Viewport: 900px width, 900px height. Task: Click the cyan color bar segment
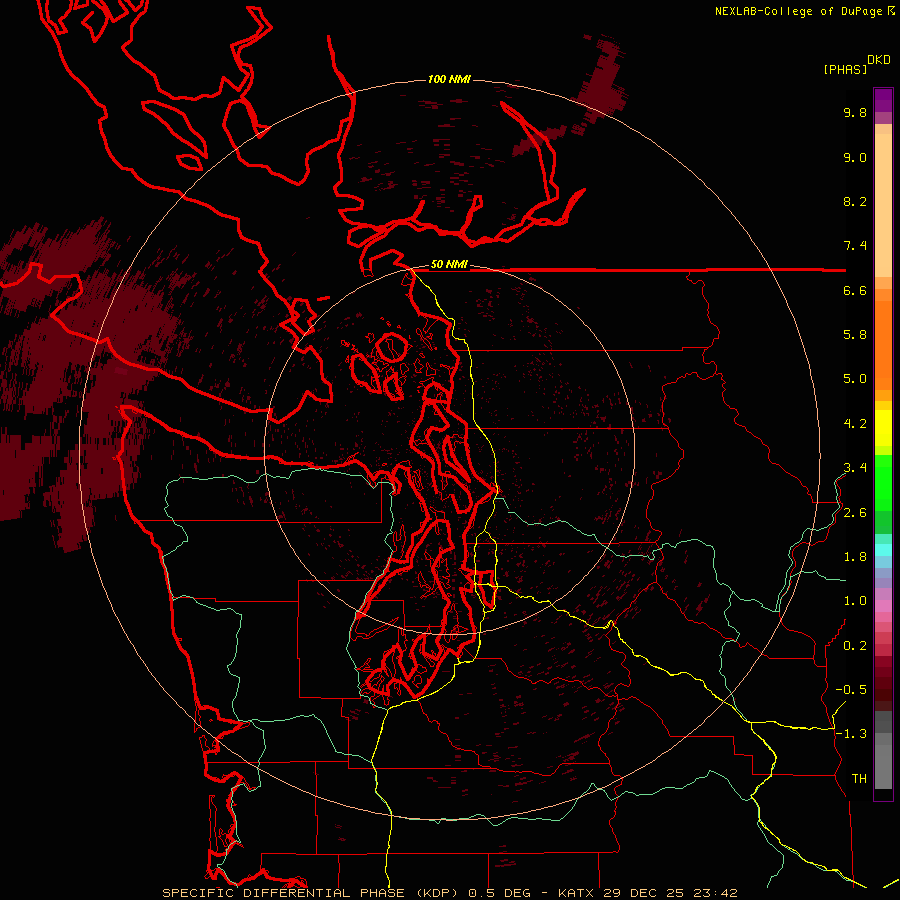click(x=883, y=550)
